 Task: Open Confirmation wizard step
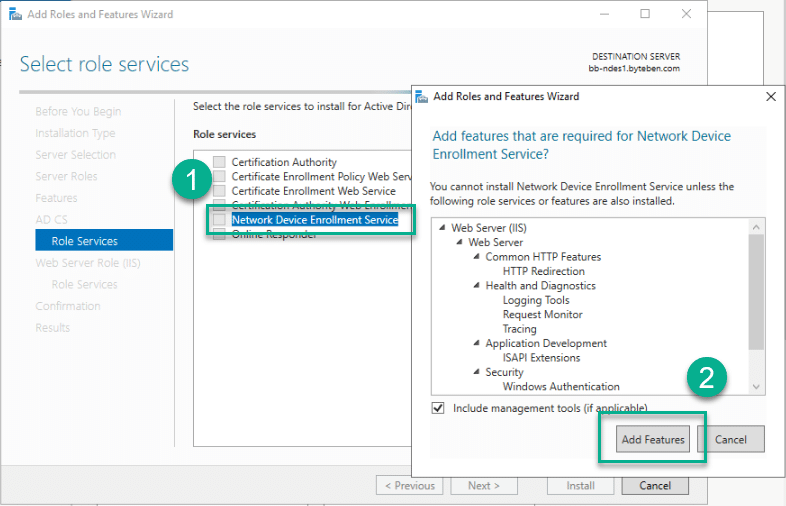coord(68,305)
